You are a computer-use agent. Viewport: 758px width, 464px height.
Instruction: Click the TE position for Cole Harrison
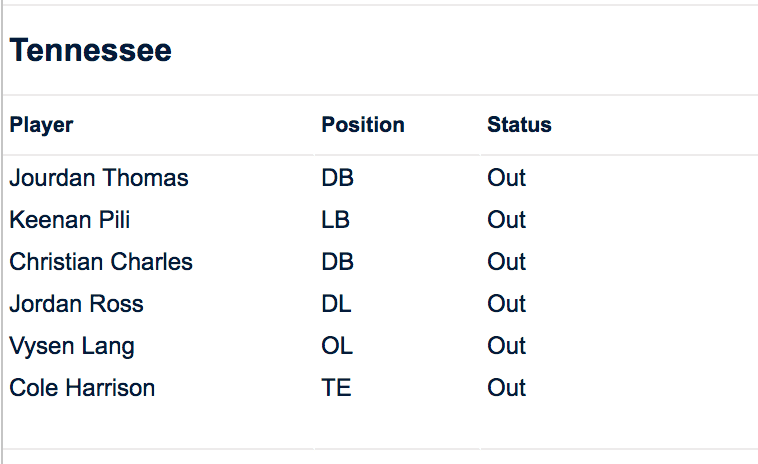[x=336, y=388]
